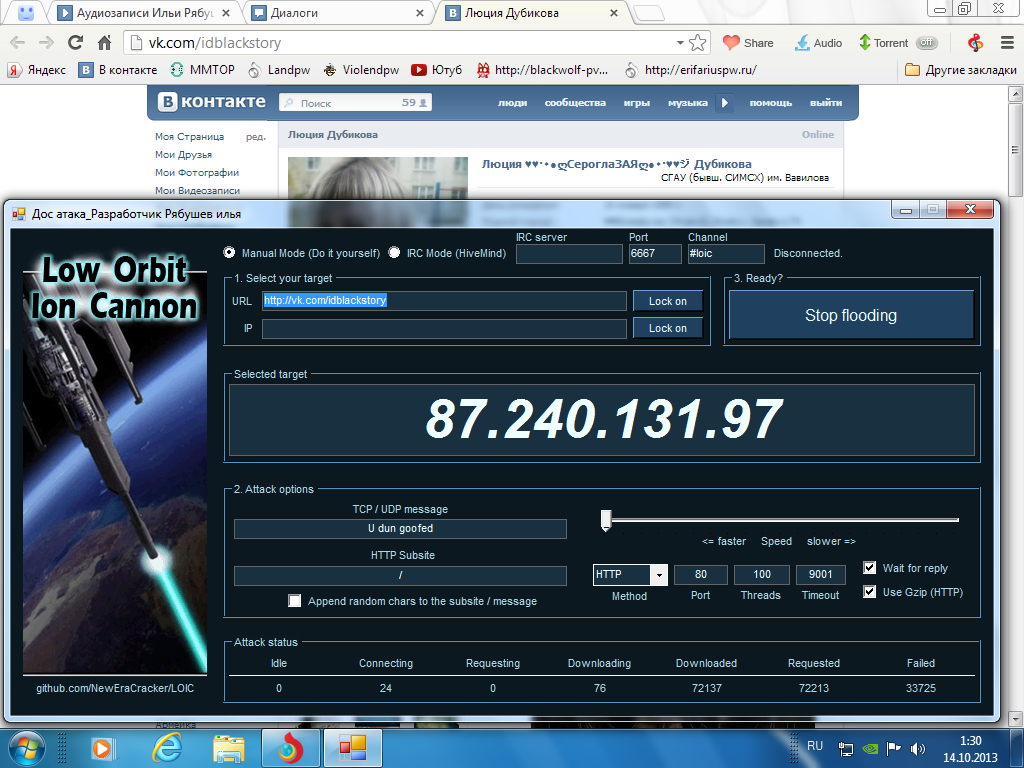Open Другие закладки folder

pos(961,70)
